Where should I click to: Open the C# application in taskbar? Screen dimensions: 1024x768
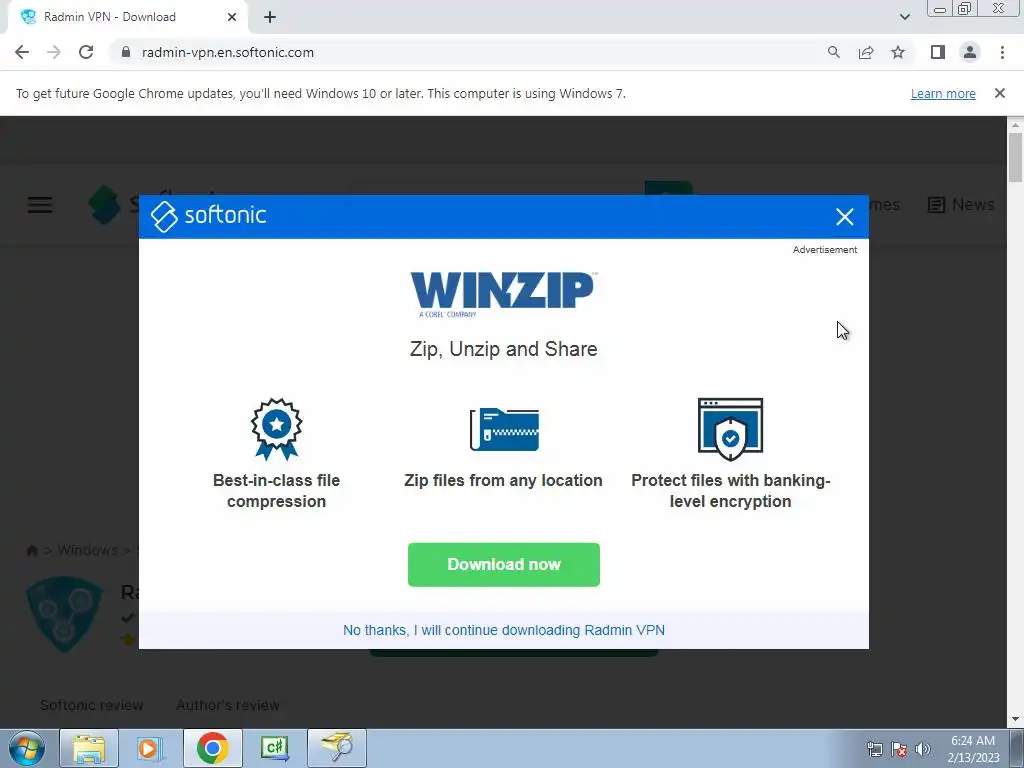pos(274,748)
